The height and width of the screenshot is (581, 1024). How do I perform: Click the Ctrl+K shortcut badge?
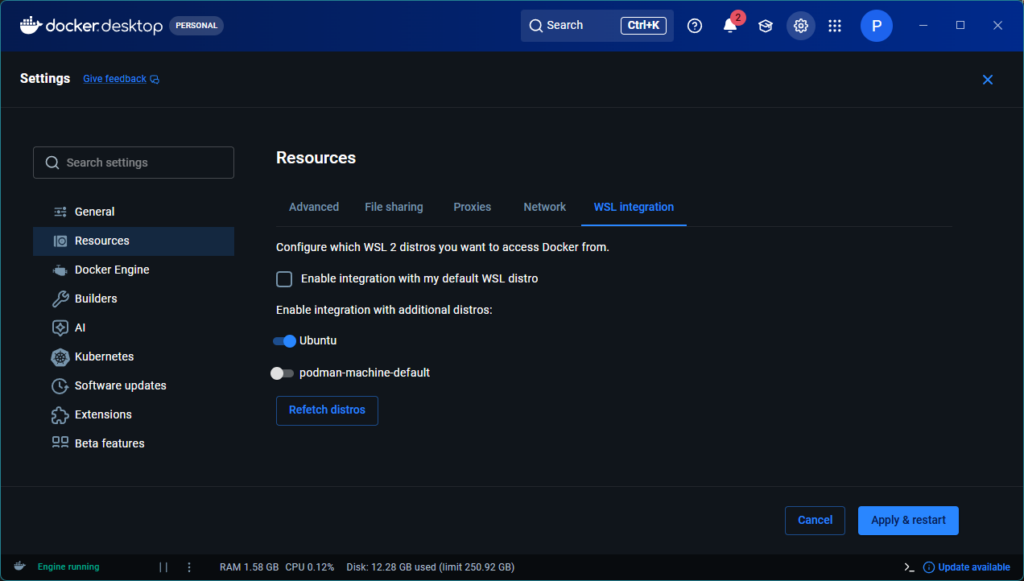coord(643,25)
